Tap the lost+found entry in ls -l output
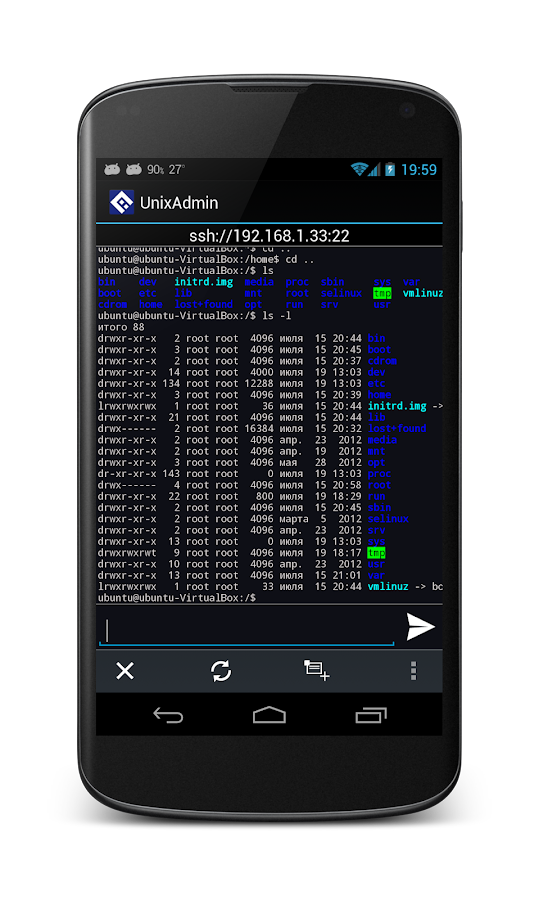Image resolution: width=539 pixels, height=900 pixels. coord(397,428)
